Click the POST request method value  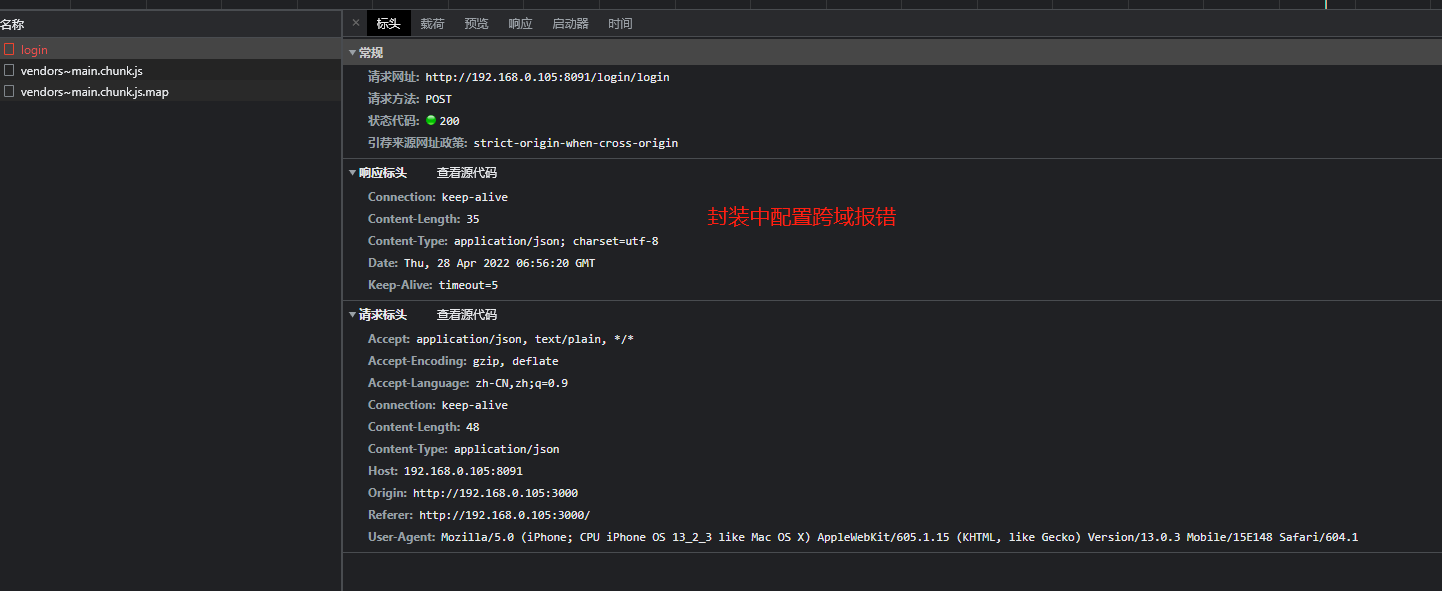click(438, 99)
